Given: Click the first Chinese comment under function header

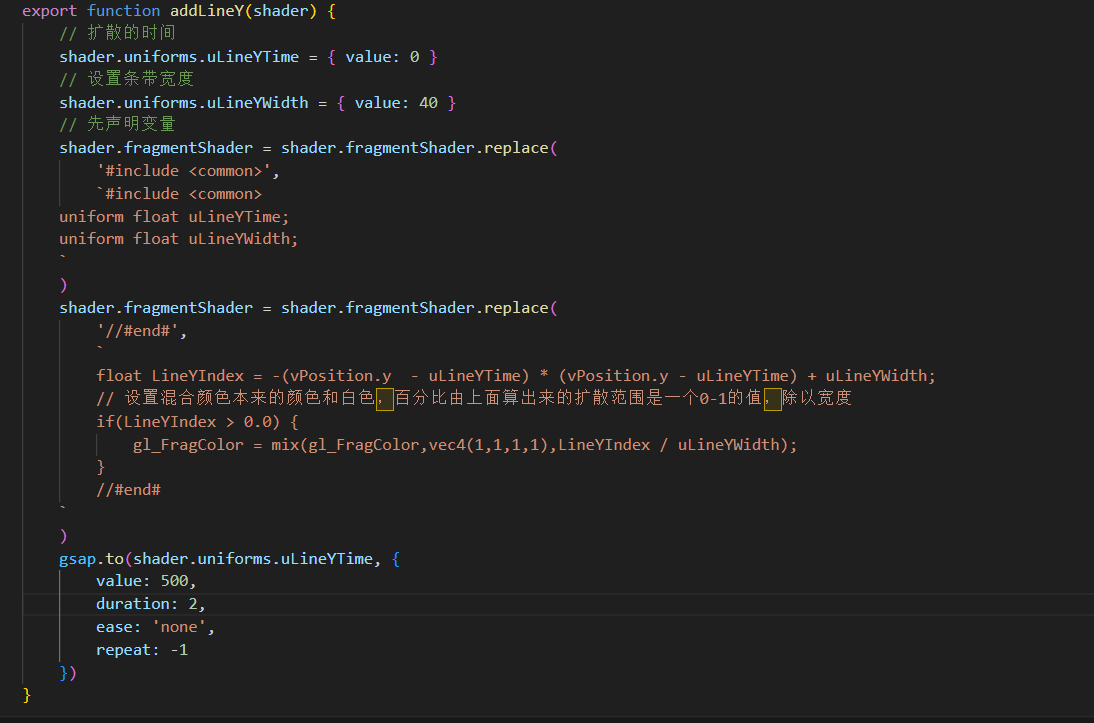Looking at the screenshot, I should point(117,33).
